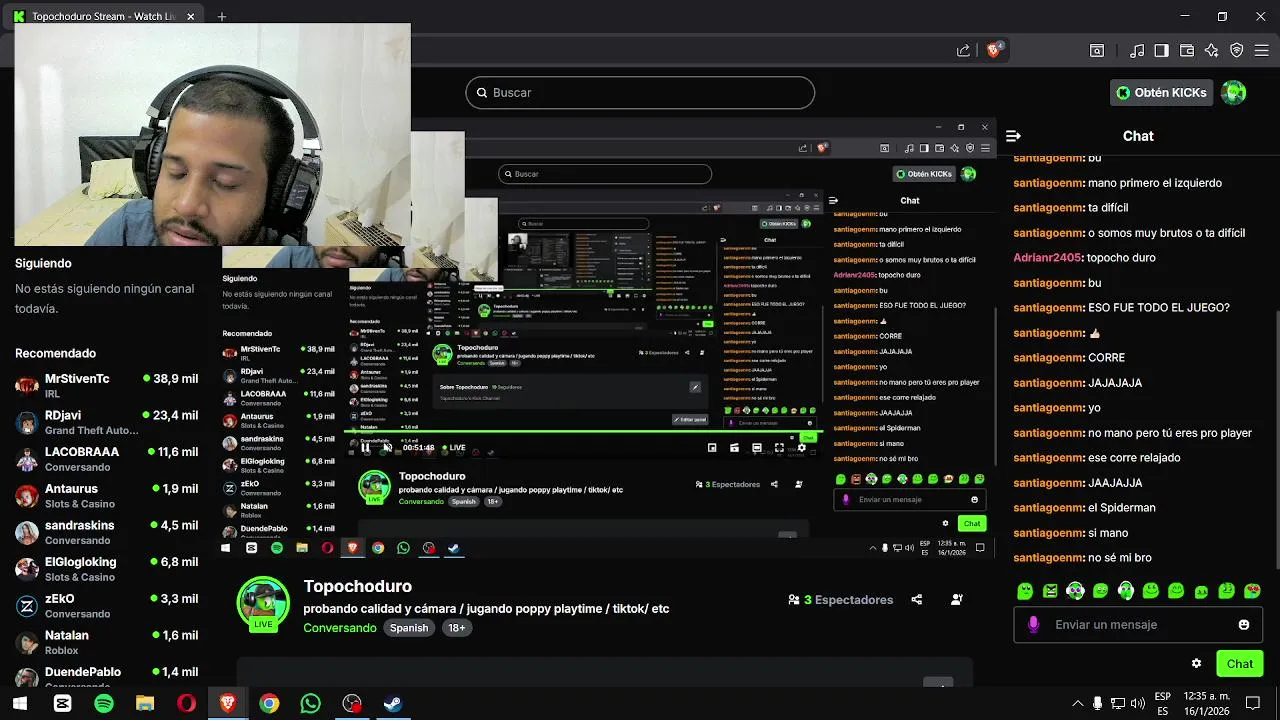Screen dimensions: 1280x720
Task: Open Leo AI sparkle icon
Action: click(x=1212, y=50)
